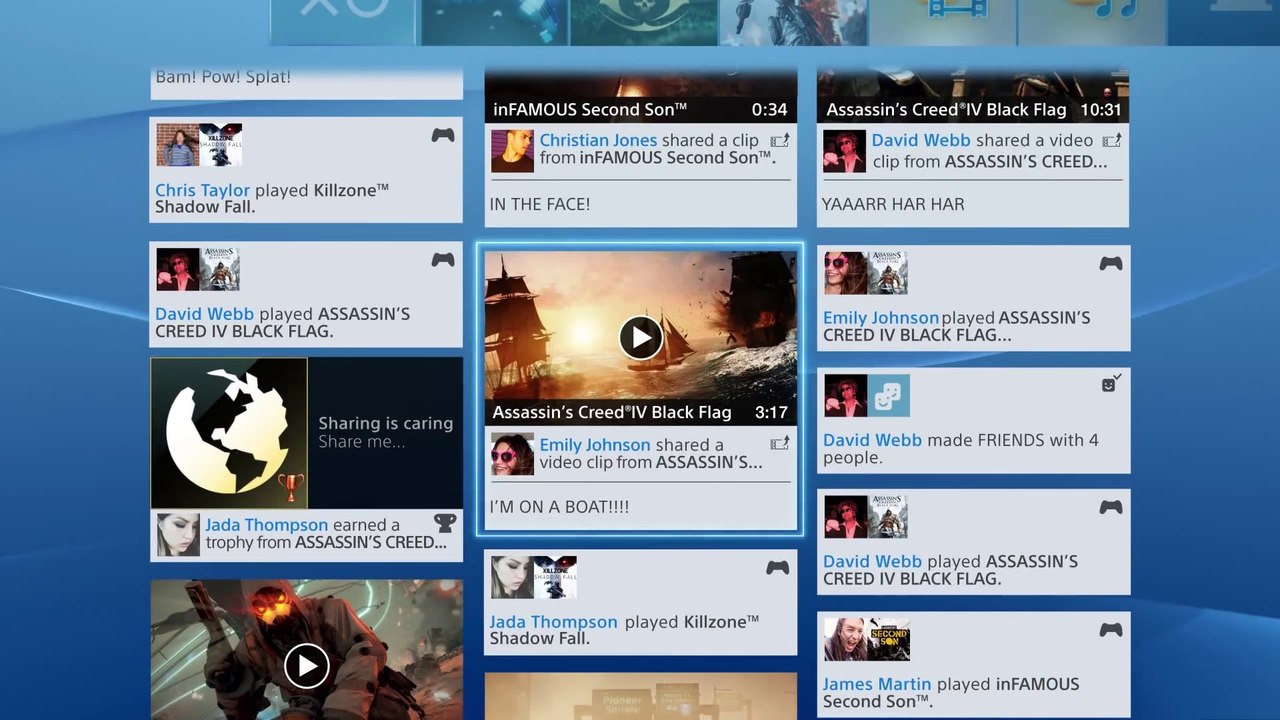Select the 'Sharing is caring' trophy title

pos(385,424)
